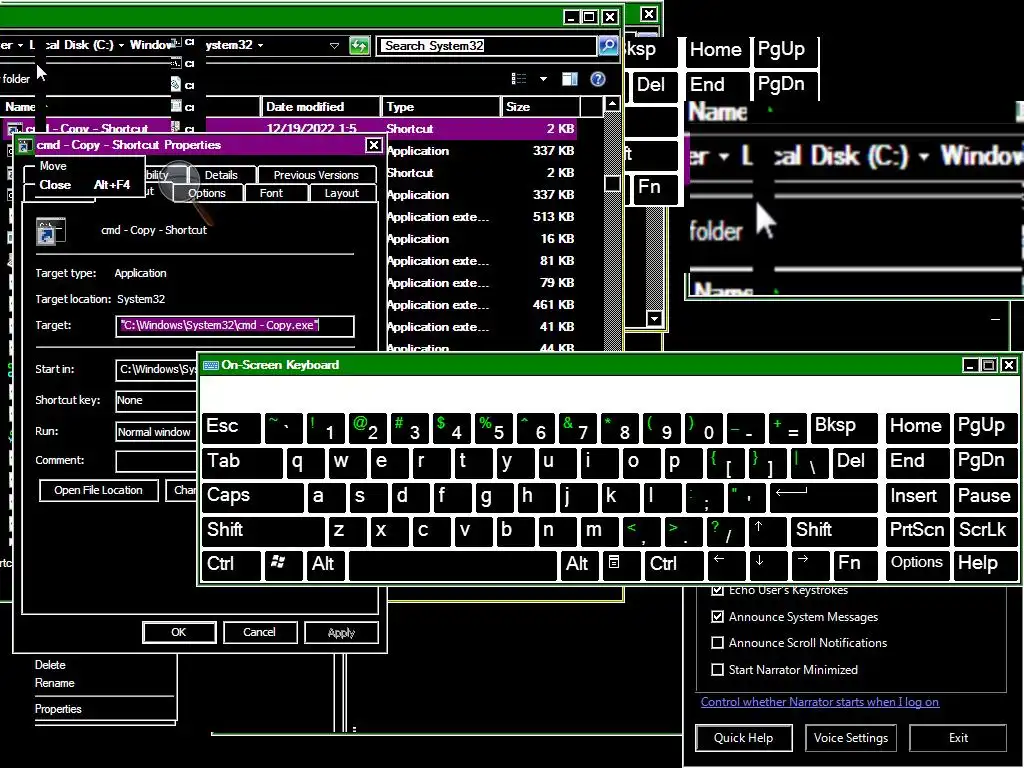Click the left Ctrl key on the On-Screen Keyboard
Screen dimensions: 1024x768
pyautogui.click(x=231, y=564)
